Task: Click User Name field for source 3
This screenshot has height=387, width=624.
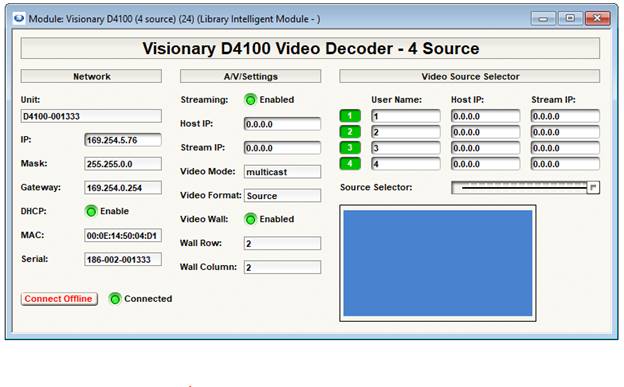Action: [406, 148]
